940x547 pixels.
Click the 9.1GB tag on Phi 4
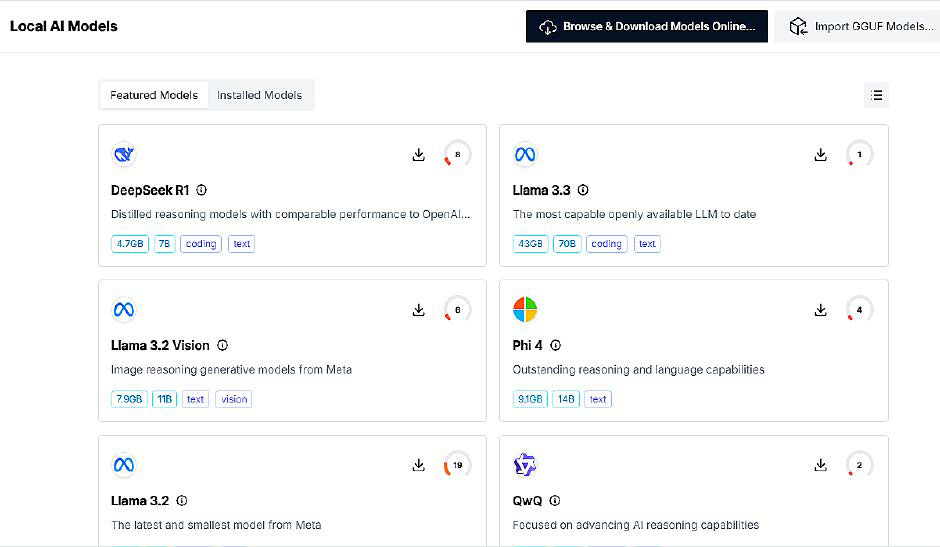(530, 399)
